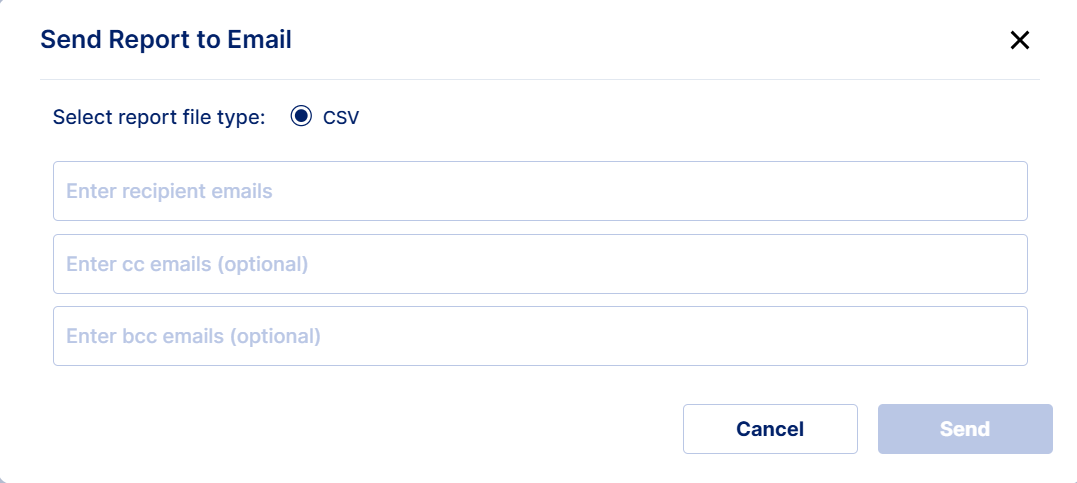Close the Send Report to Email dialog
The height and width of the screenshot is (483, 1077).
[1019, 40]
